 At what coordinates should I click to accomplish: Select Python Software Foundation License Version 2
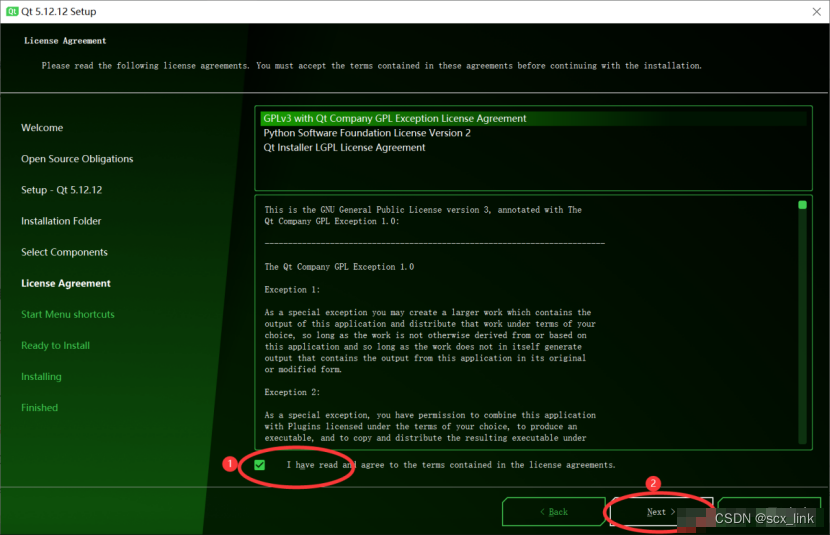(x=534, y=133)
